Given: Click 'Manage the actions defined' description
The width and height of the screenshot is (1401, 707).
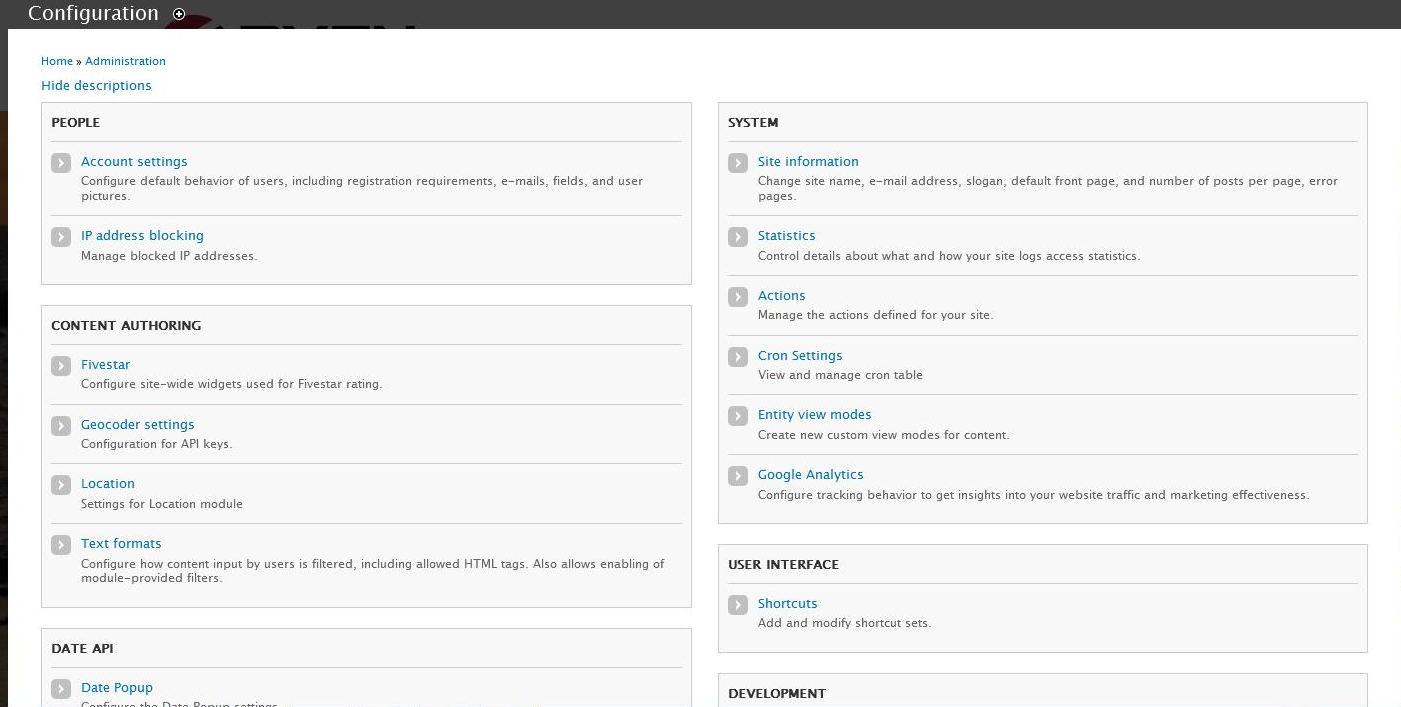Looking at the screenshot, I should tap(875, 315).
